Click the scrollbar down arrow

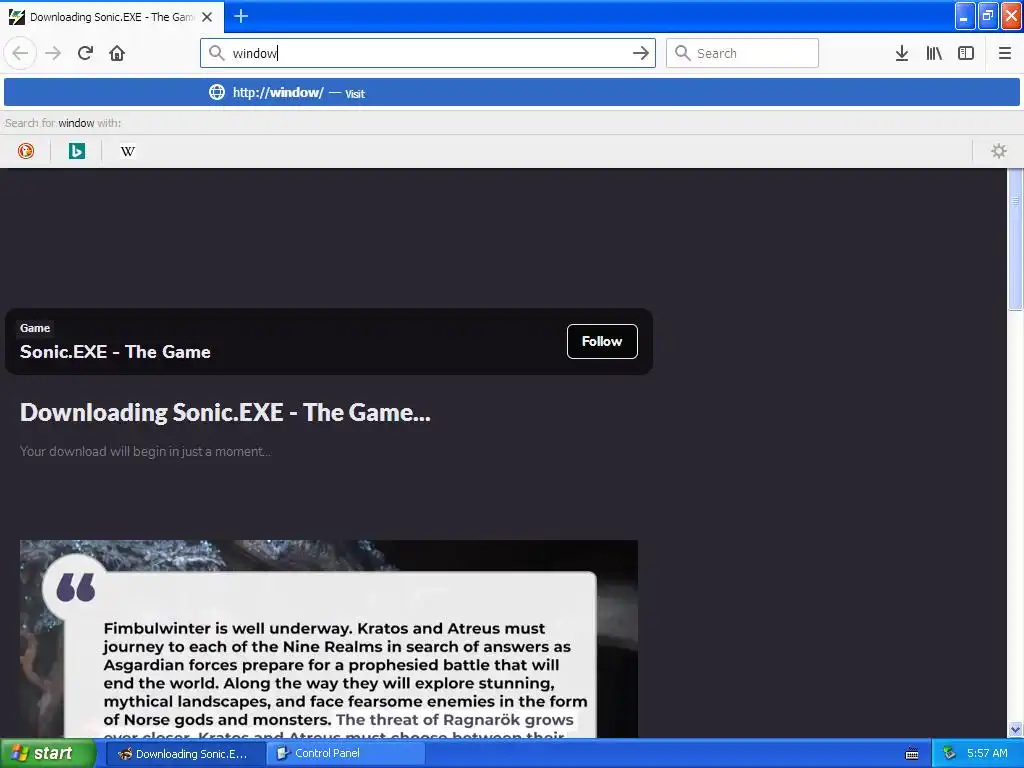pyautogui.click(x=1015, y=729)
